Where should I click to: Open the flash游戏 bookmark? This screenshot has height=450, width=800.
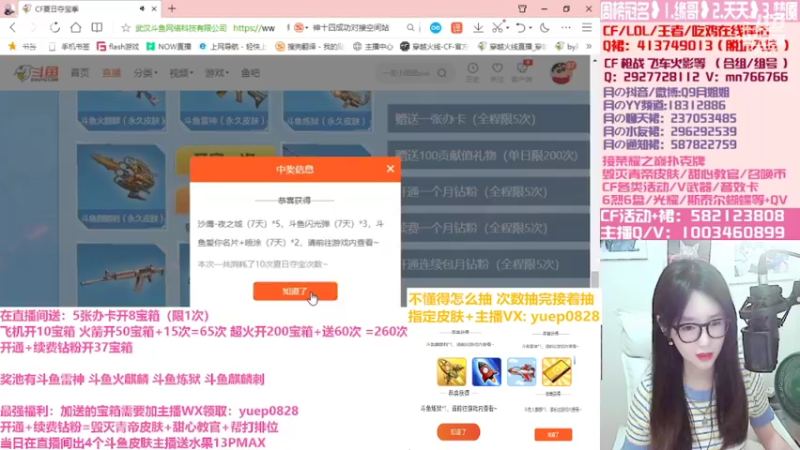[x=118, y=46]
